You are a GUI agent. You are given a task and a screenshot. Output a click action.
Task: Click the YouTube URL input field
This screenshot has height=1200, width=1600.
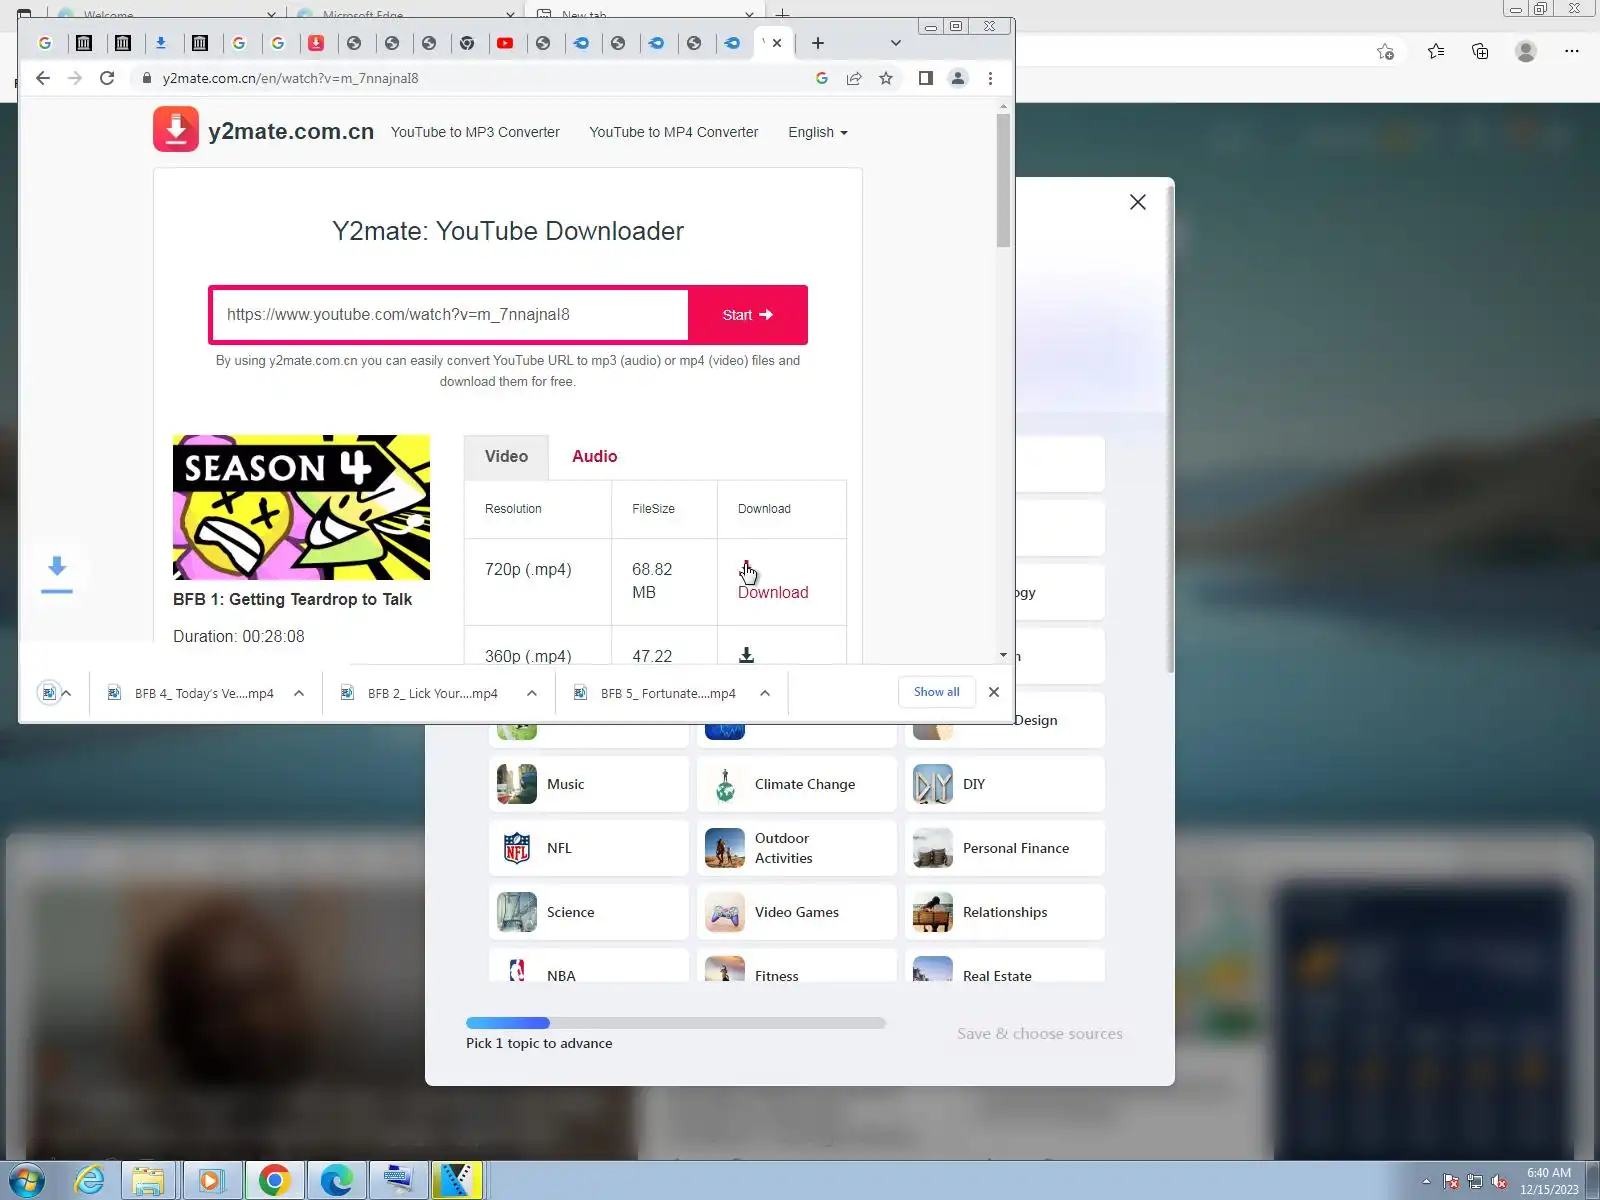click(x=450, y=315)
